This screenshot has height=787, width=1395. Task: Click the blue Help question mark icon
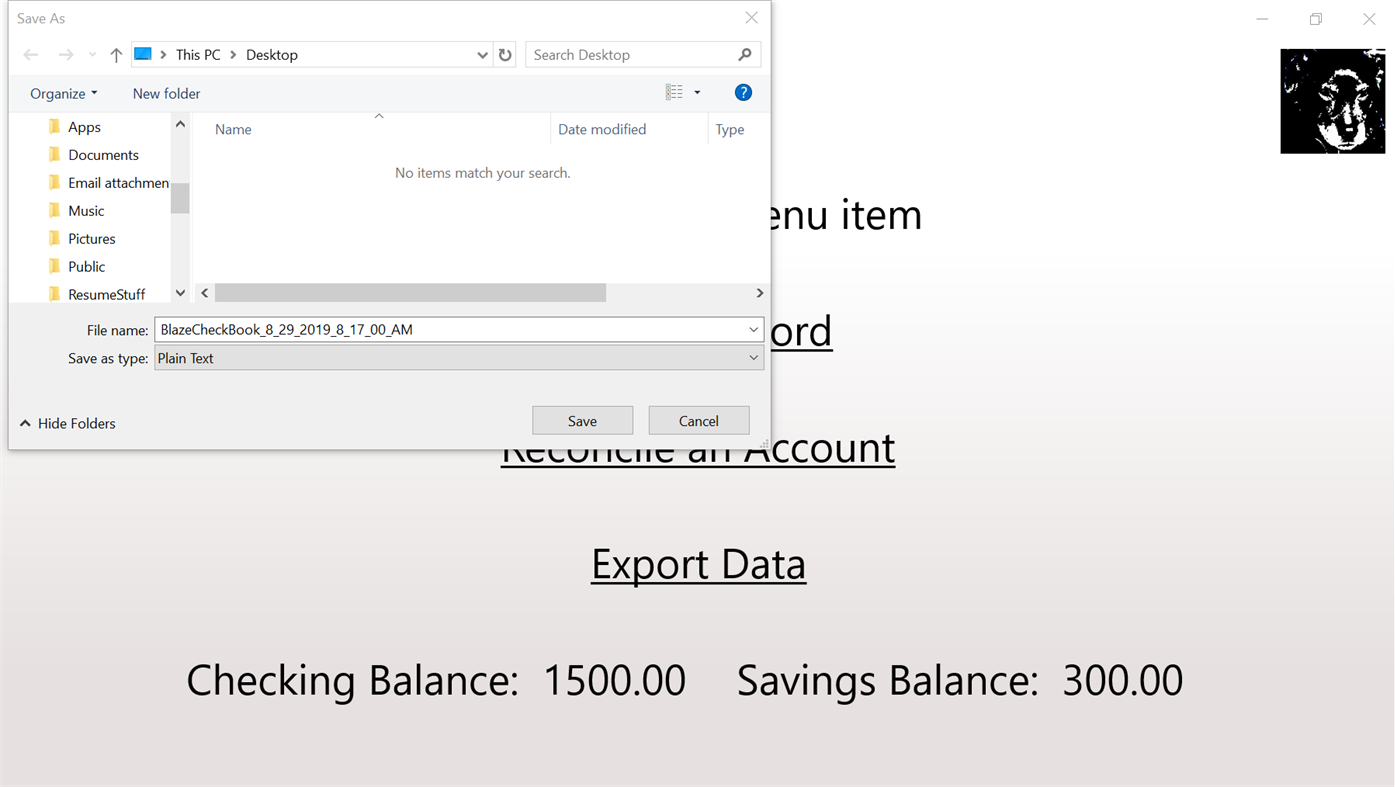[743, 91]
